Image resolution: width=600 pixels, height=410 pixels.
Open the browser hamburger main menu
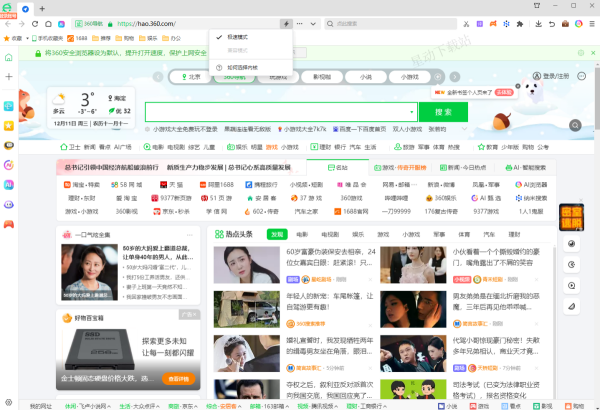pyautogui.click(x=592, y=24)
